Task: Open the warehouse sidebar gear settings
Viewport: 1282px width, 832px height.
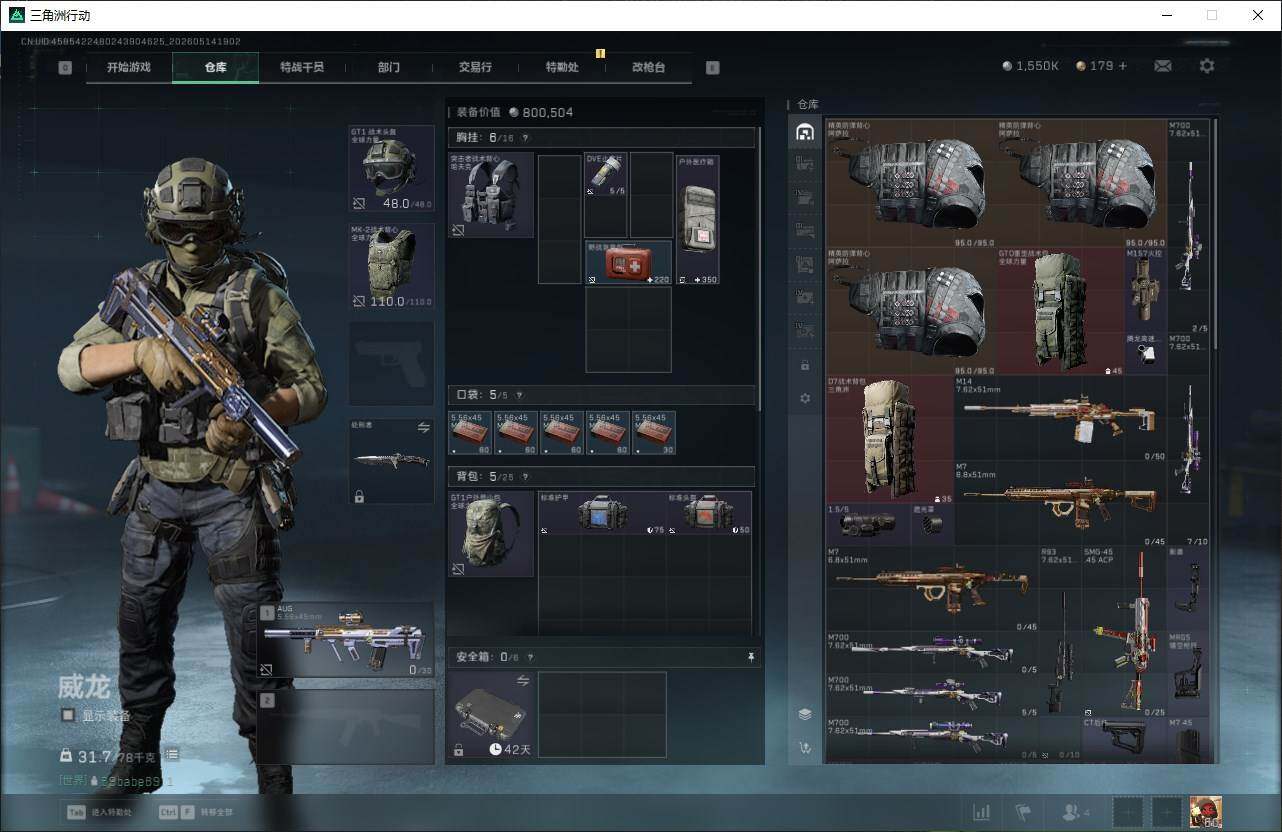Action: pos(805,398)
